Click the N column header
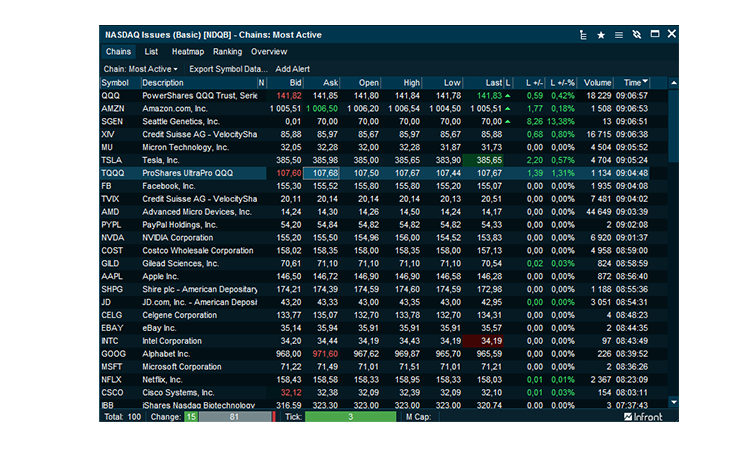745x450 pixels. (x=262, y=83)
